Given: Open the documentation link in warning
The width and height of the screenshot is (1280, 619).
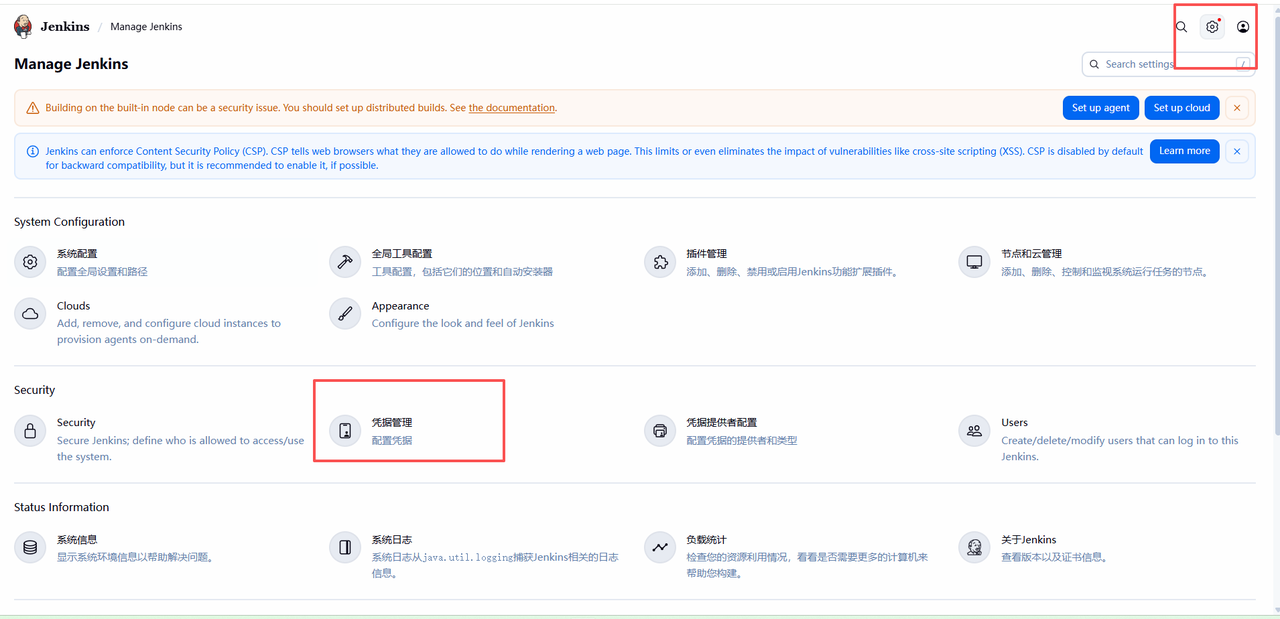Looking at the screenshot, I should [x=512, y=108].
